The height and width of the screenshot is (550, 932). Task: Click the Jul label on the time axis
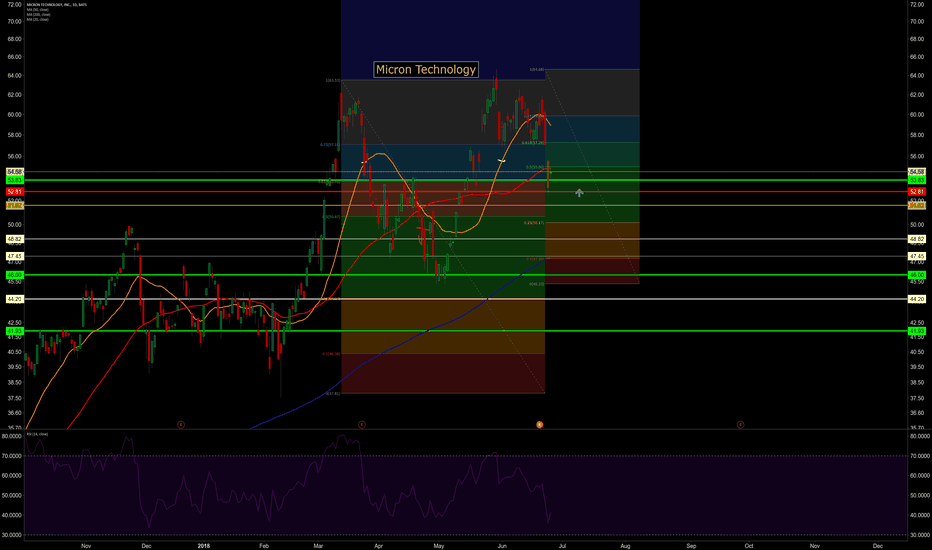[562, 546]
